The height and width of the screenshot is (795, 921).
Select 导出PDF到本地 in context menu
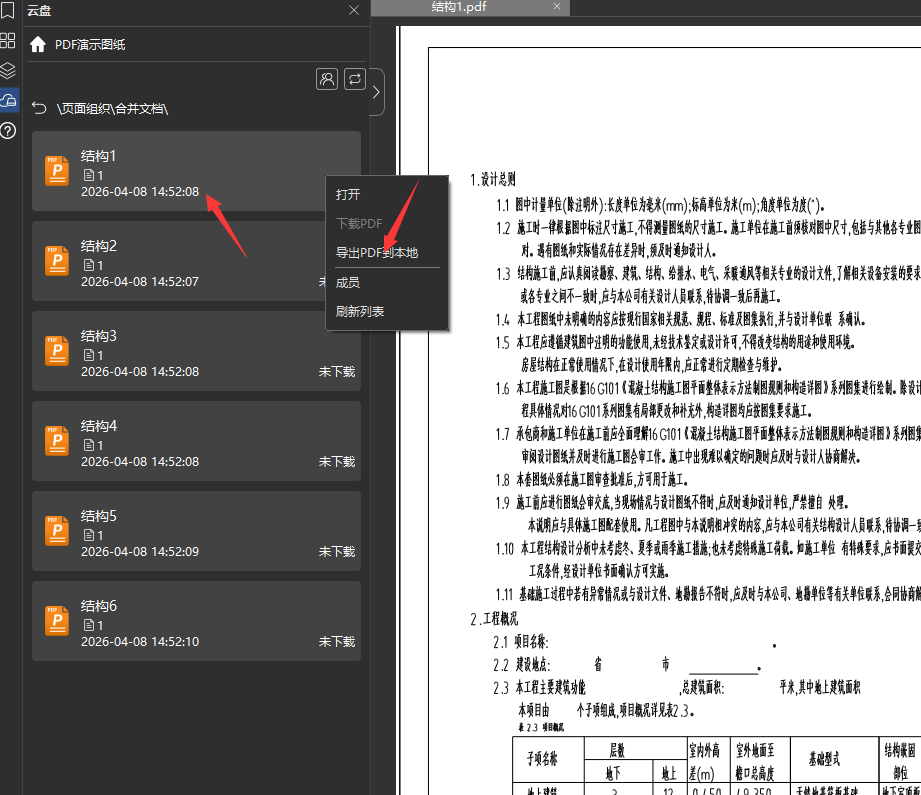376,253
